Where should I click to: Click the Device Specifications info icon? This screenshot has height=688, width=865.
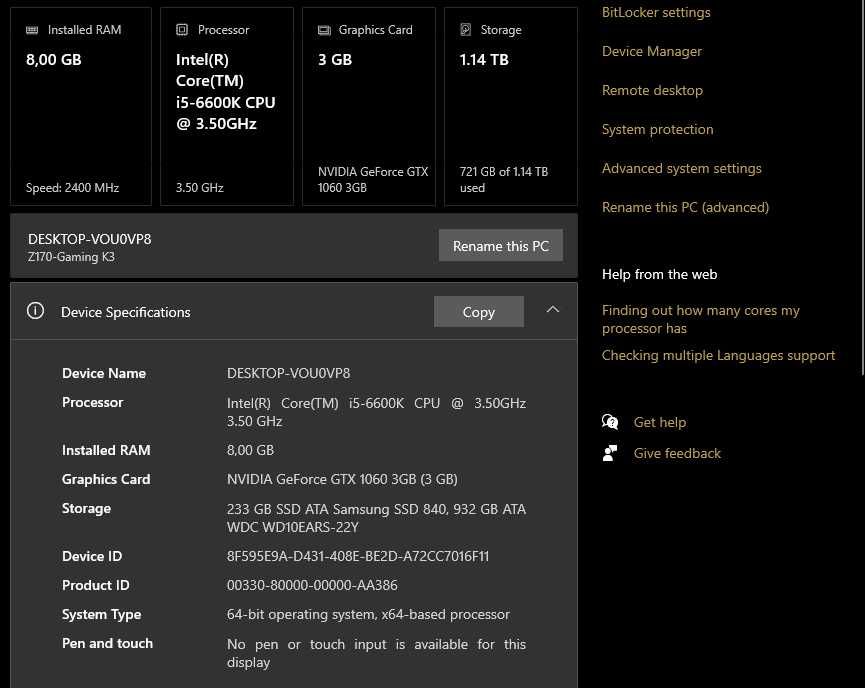point(36,311)
